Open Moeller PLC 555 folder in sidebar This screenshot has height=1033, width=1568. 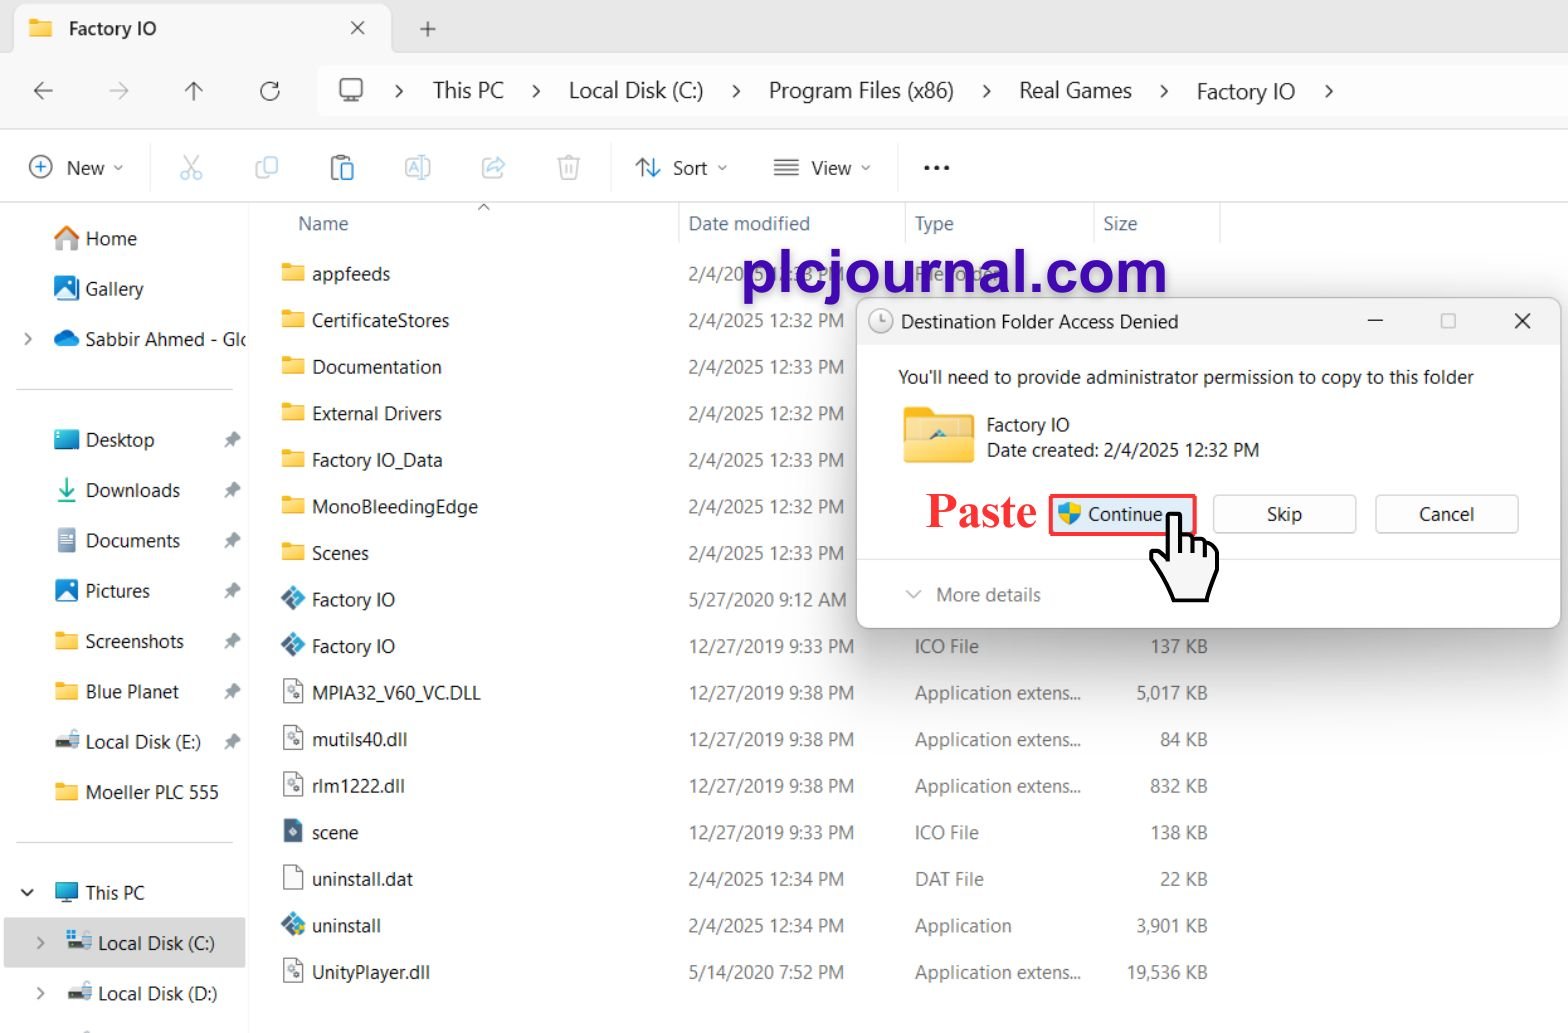(x=137, y=792)
